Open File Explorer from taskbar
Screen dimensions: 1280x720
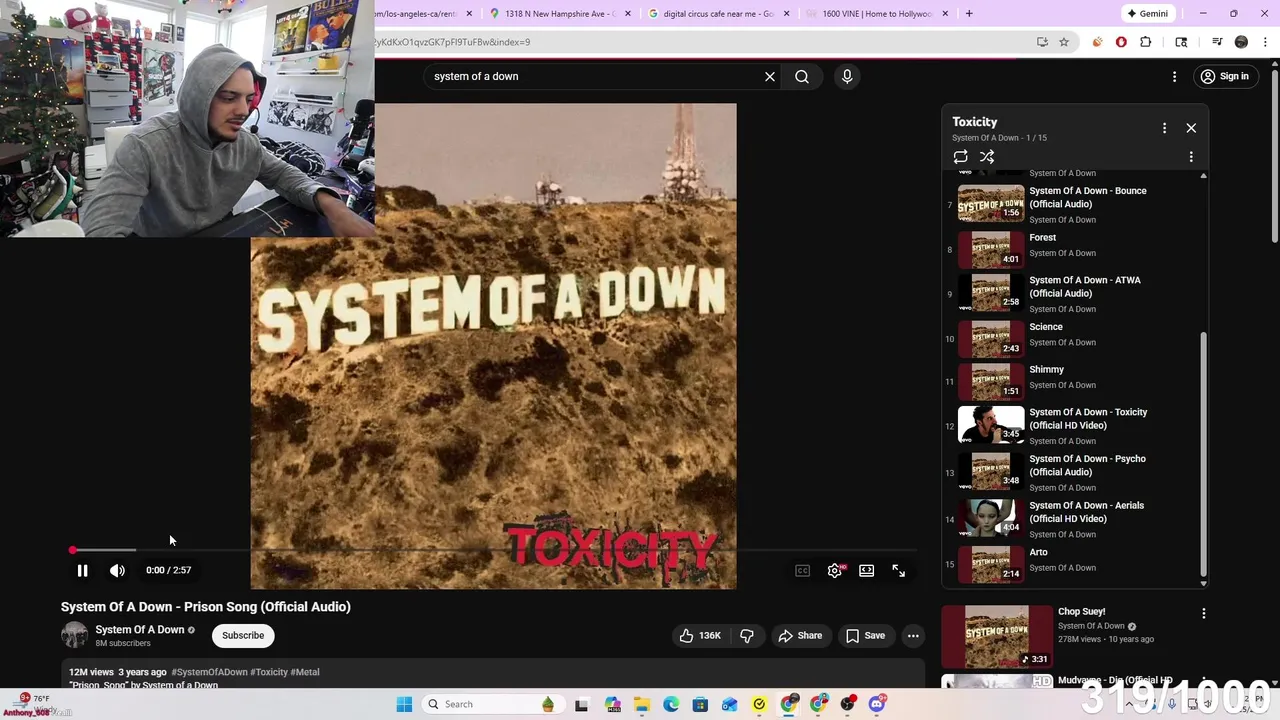pyautogui.click(x=641, y=704)
